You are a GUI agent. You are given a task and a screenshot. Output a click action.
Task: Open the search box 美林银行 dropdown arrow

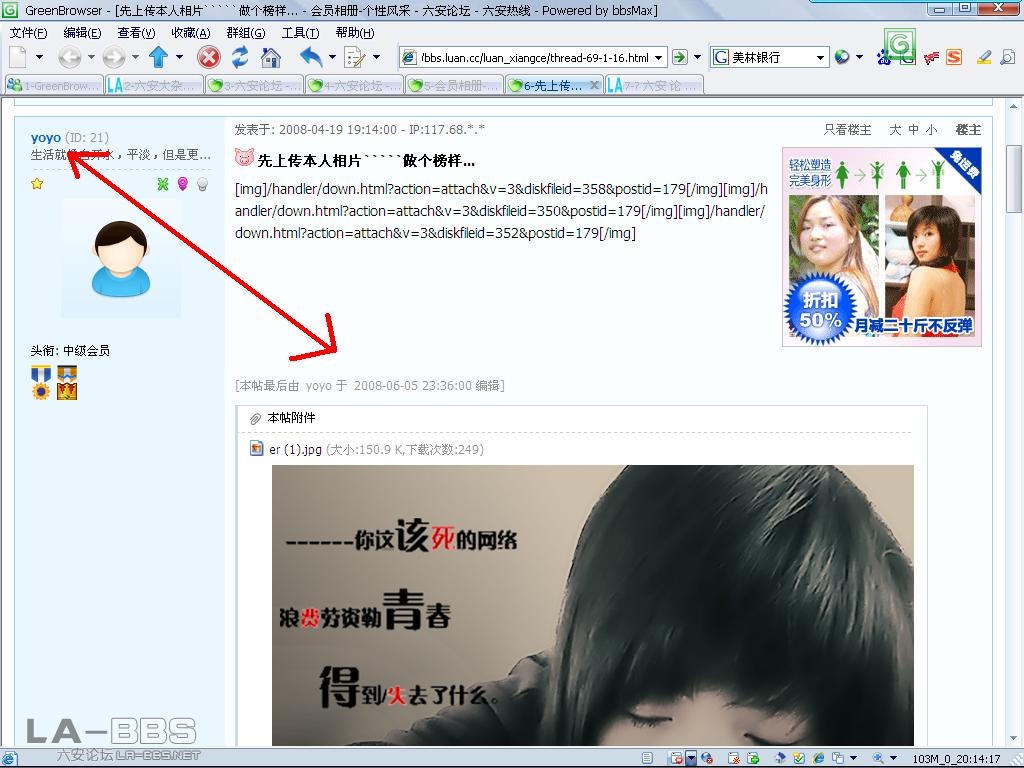pos(821,57)
